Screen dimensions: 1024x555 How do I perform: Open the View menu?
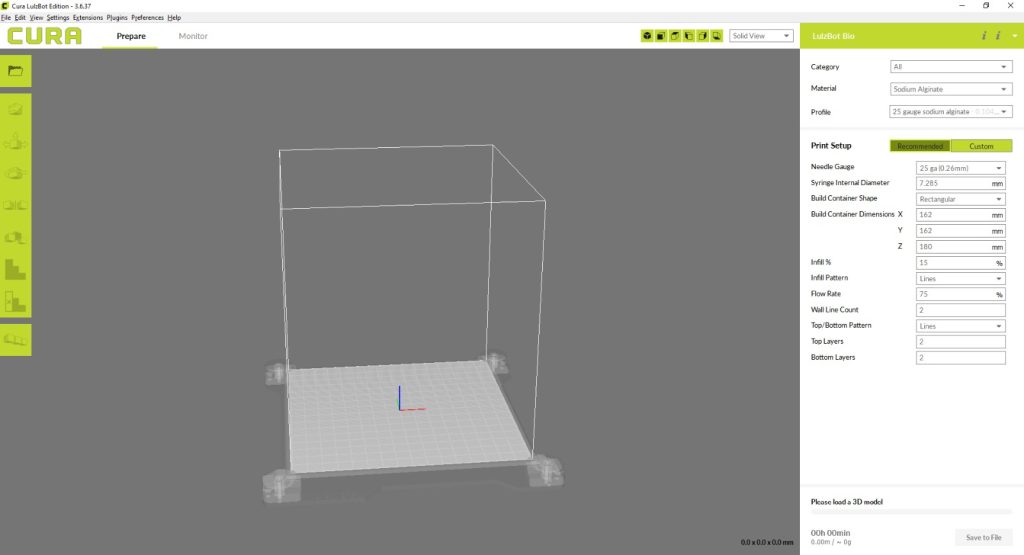coord(37,18)
